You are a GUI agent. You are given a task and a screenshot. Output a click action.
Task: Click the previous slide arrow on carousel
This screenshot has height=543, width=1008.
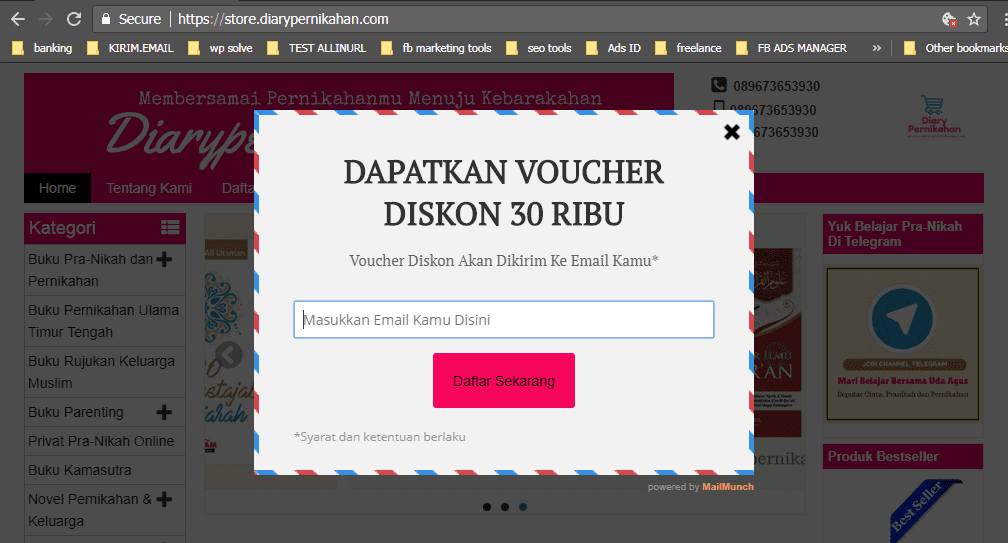pyautogui.click(x=229, y=355)
